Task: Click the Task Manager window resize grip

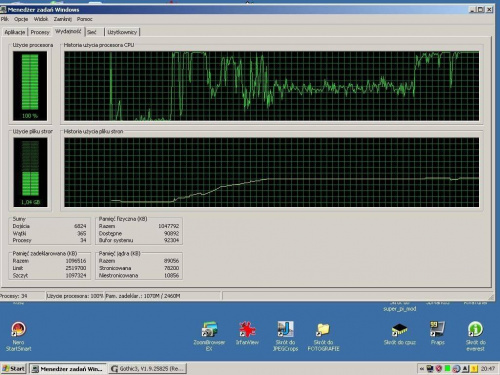Action: pyautogui.click(x=491, y=296)
